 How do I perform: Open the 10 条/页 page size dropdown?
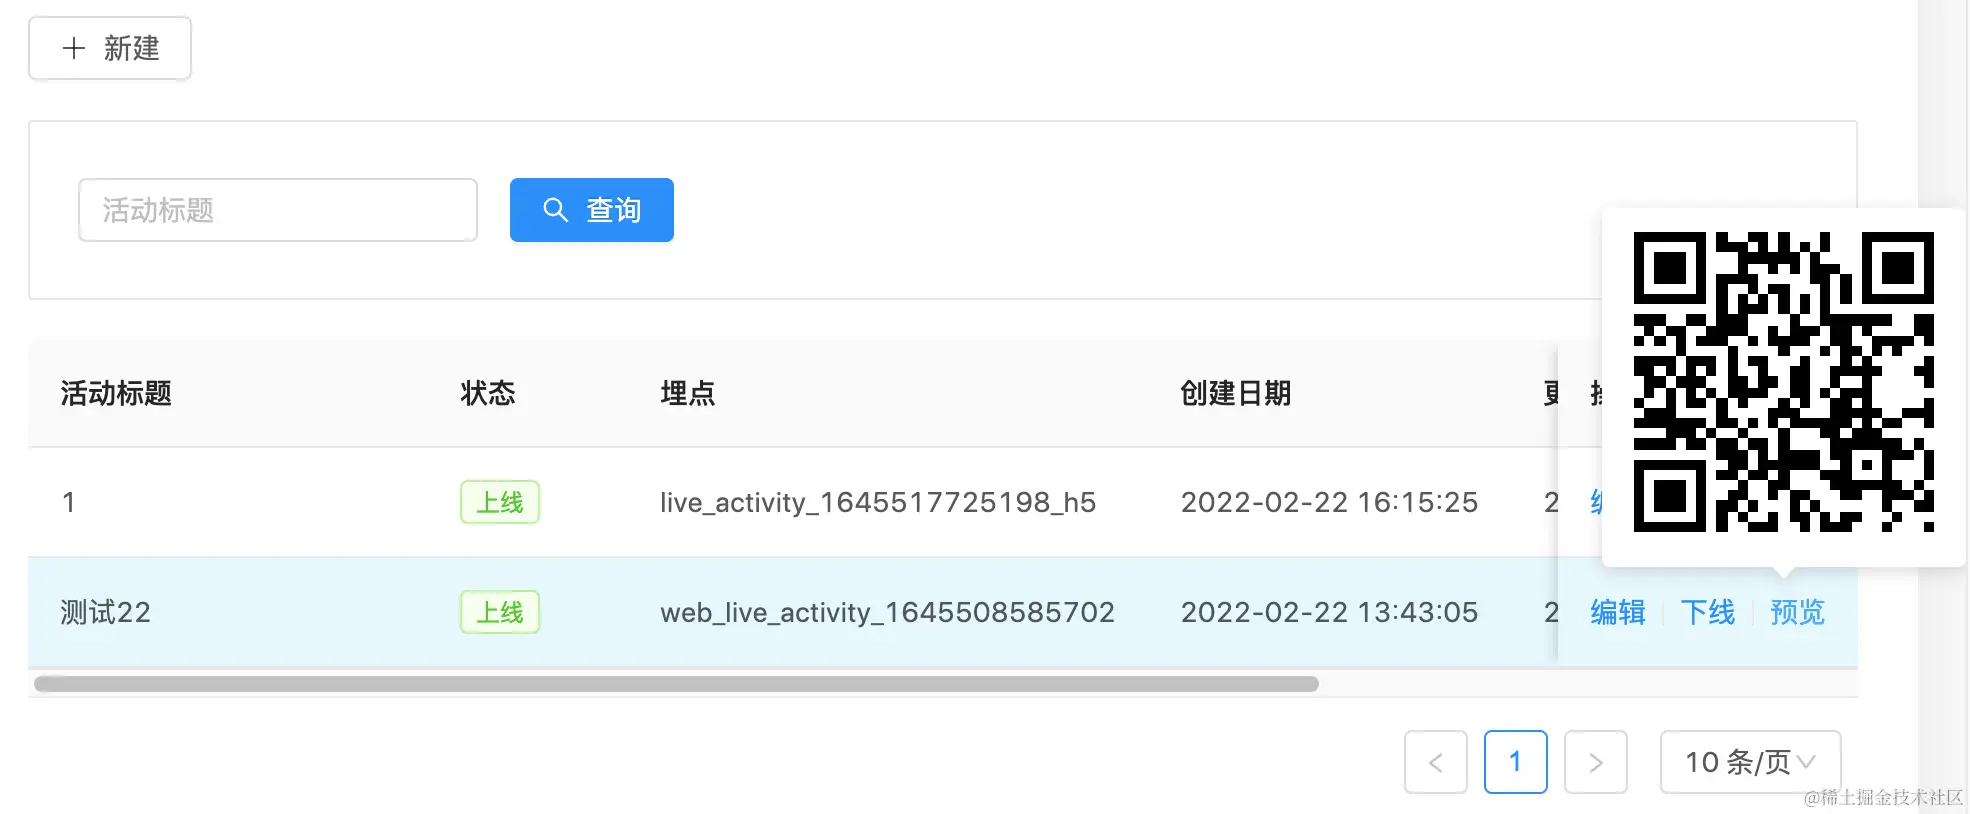pos(1751,762)
